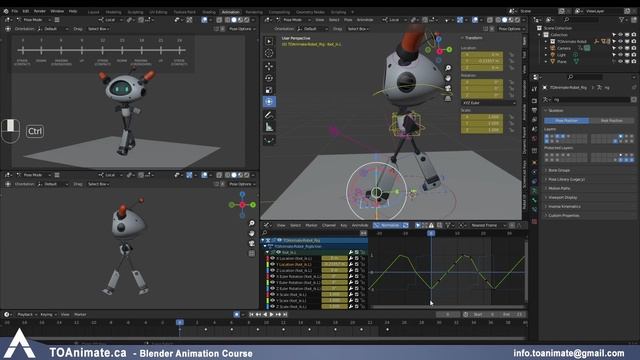Open the Edit menu

point(26,11)
